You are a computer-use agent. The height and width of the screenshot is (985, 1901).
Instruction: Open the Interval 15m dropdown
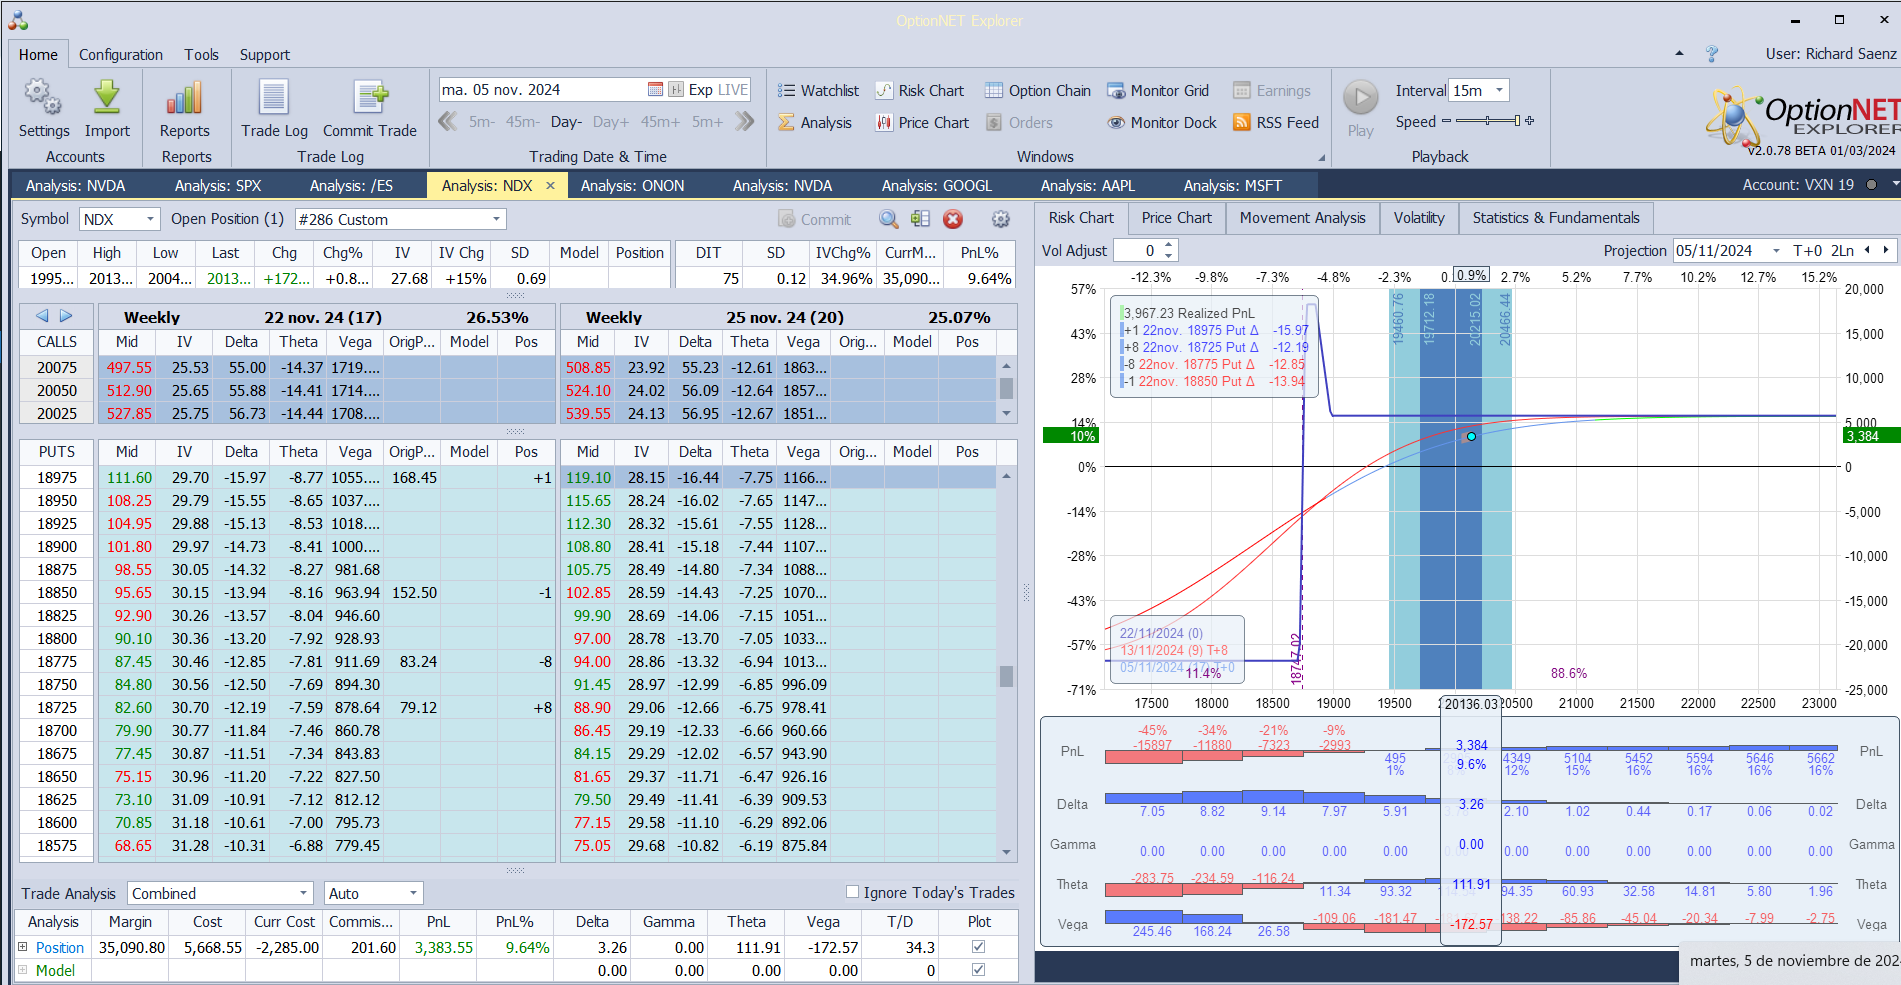point(1499,90)
